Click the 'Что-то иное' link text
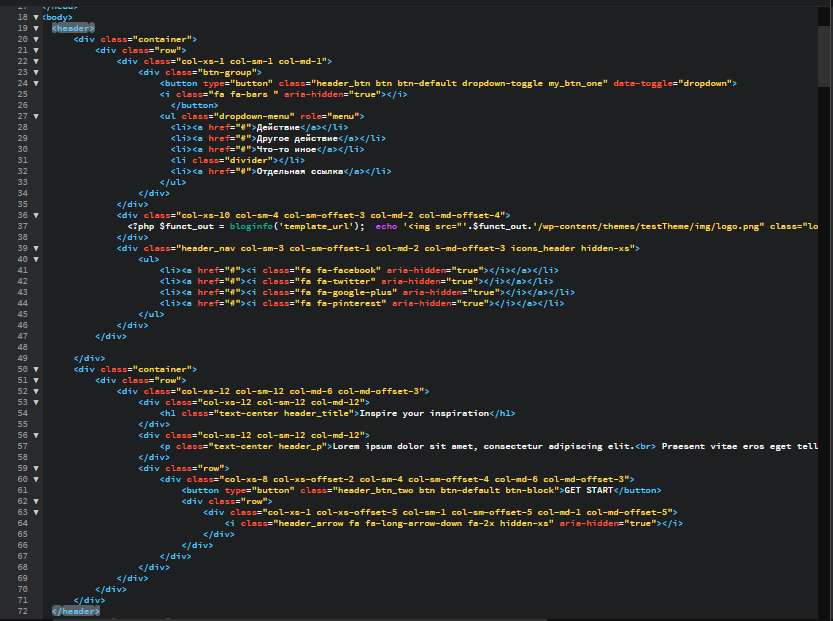Viewport: 833px width, 621px height. click(286, 149)
